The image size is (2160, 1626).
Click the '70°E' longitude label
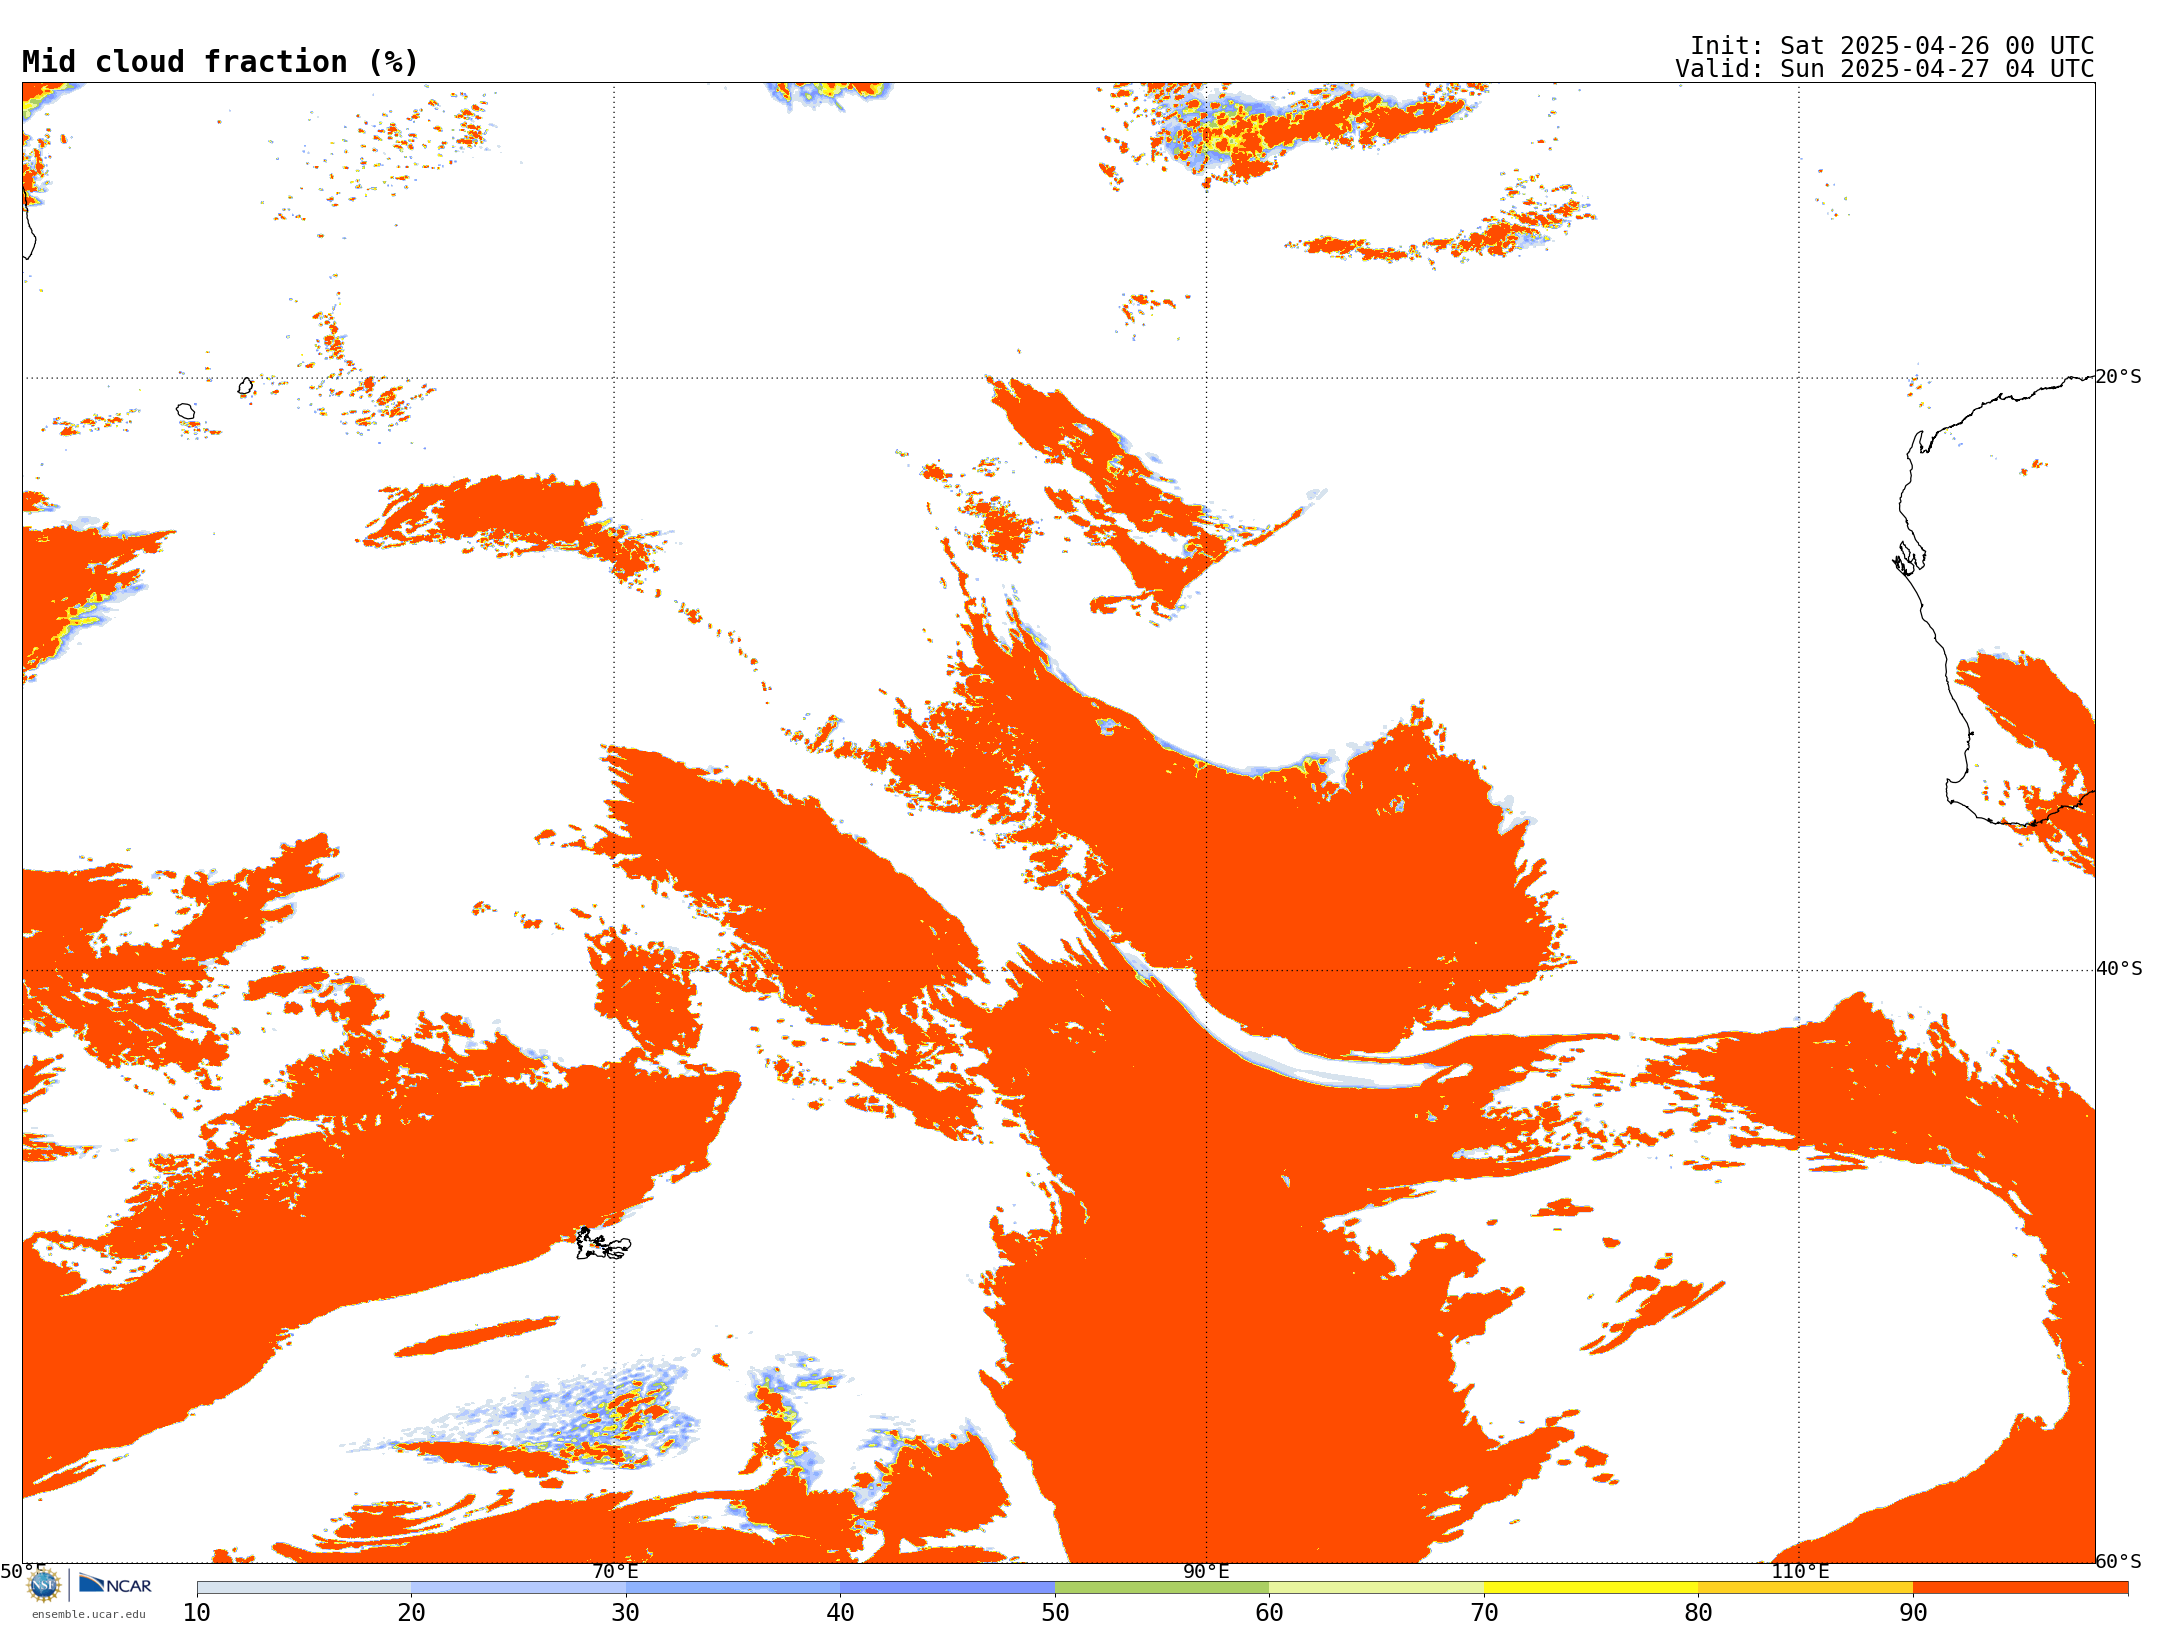615,1571
